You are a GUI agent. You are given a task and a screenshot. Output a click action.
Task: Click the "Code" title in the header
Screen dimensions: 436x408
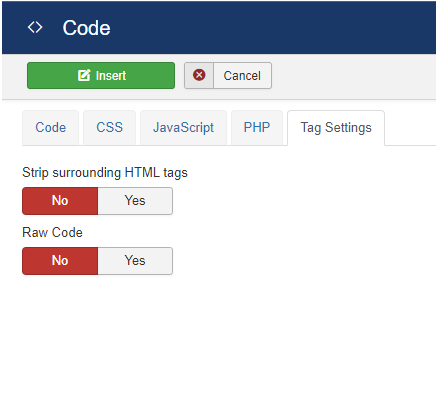pos(86,28)
